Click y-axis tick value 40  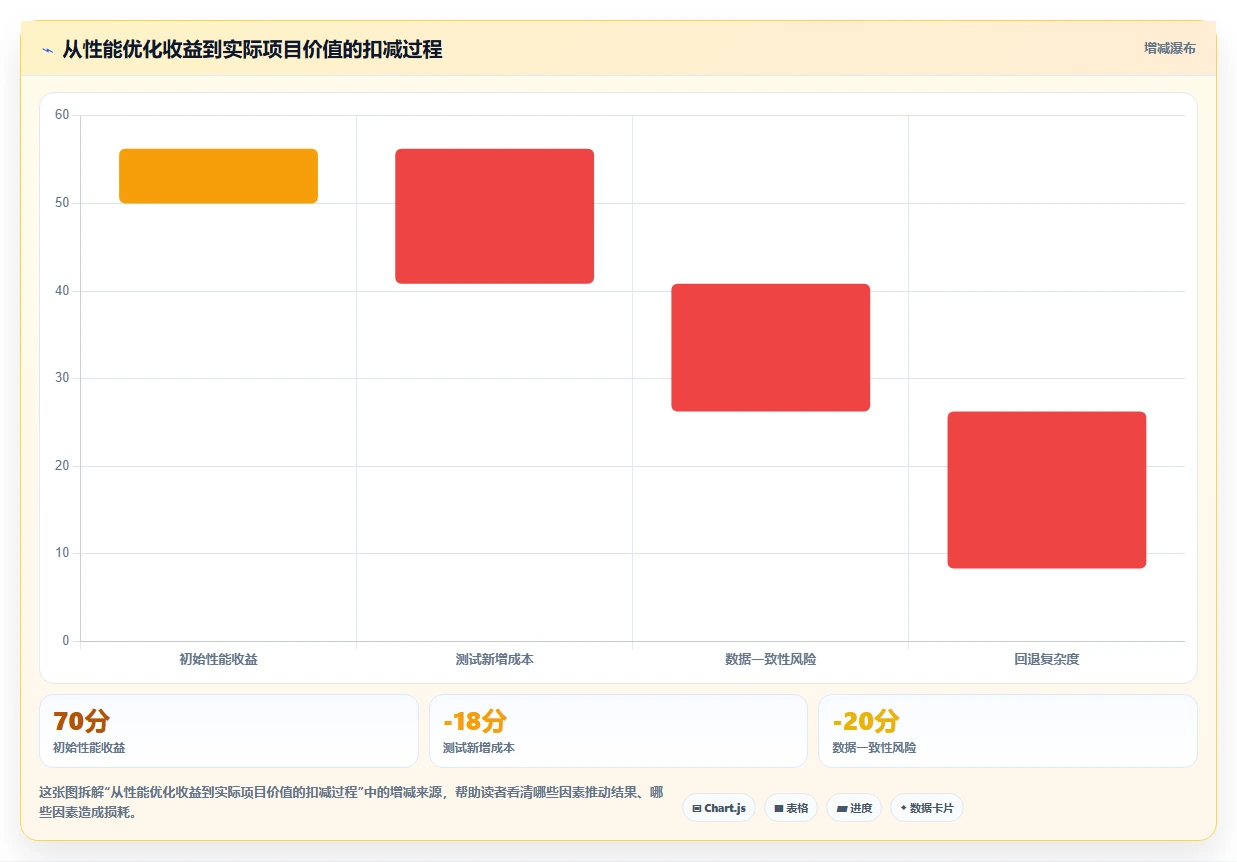[x=62, y=291]
